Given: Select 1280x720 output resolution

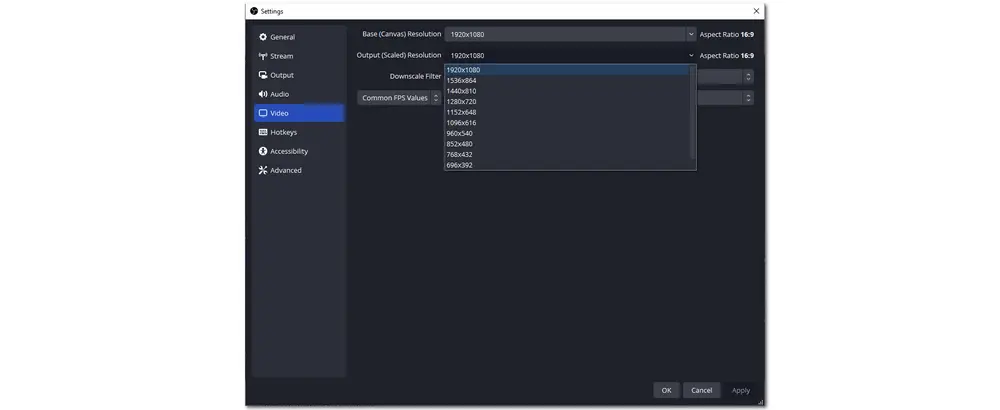Looking at the screenshot, I should pyautogui.click(x=567, y=101).
